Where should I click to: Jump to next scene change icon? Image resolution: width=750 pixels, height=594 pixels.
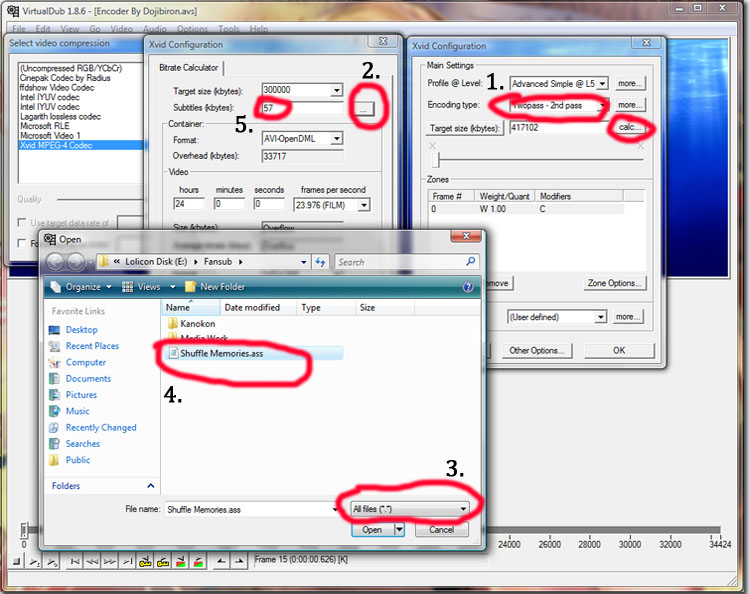[198, 561]
